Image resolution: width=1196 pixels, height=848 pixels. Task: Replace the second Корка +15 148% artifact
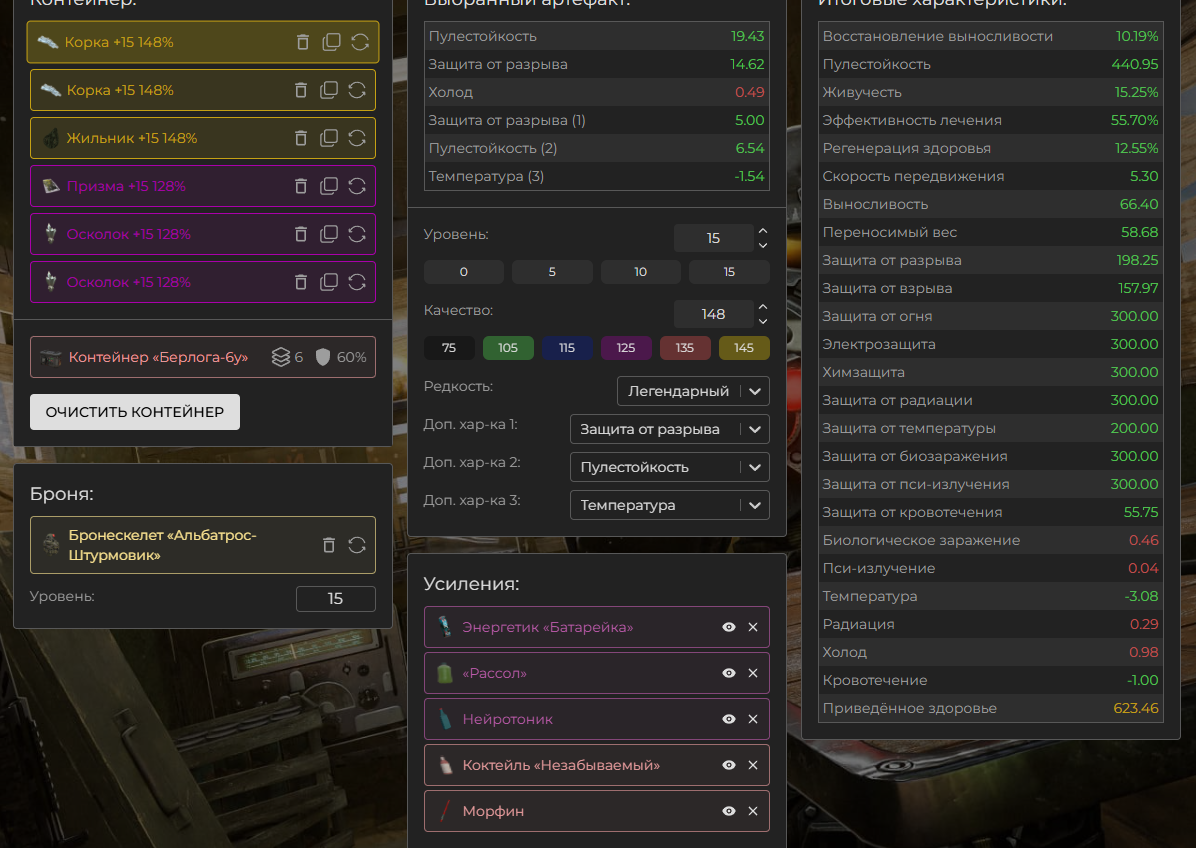pyautogui.click(x=357, y=90)
